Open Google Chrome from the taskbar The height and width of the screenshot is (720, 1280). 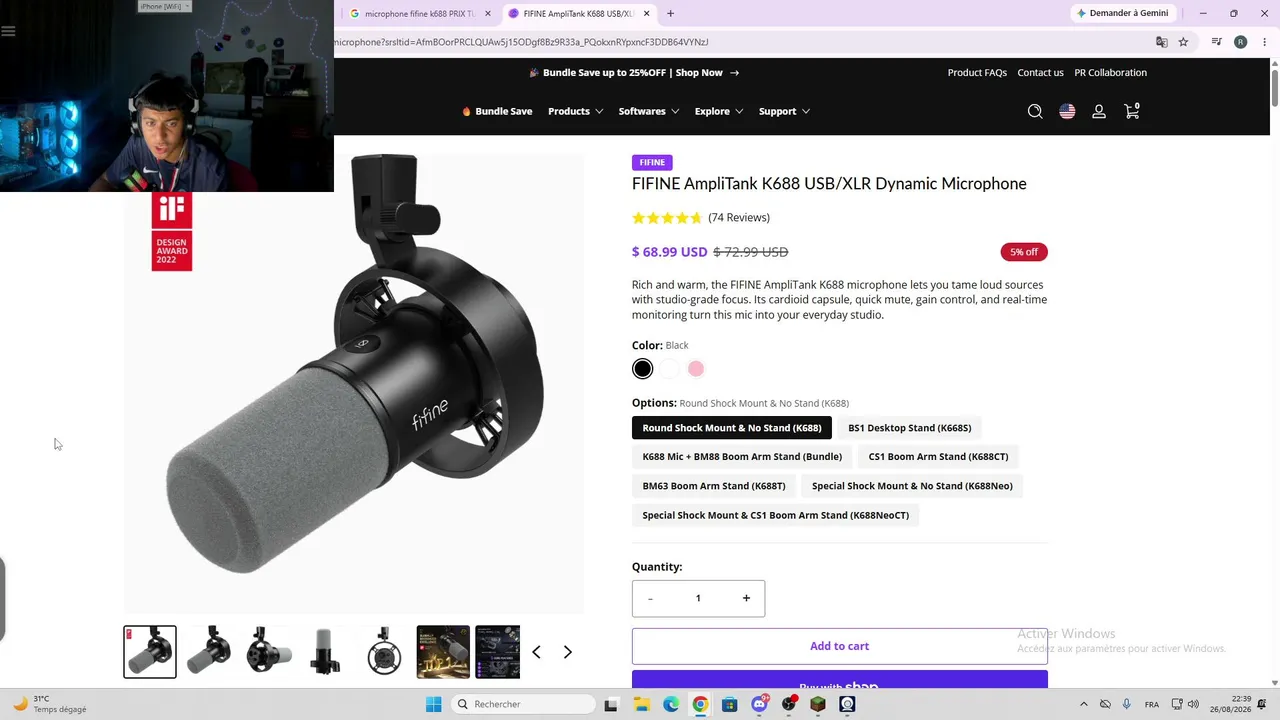tap(700, 704)
